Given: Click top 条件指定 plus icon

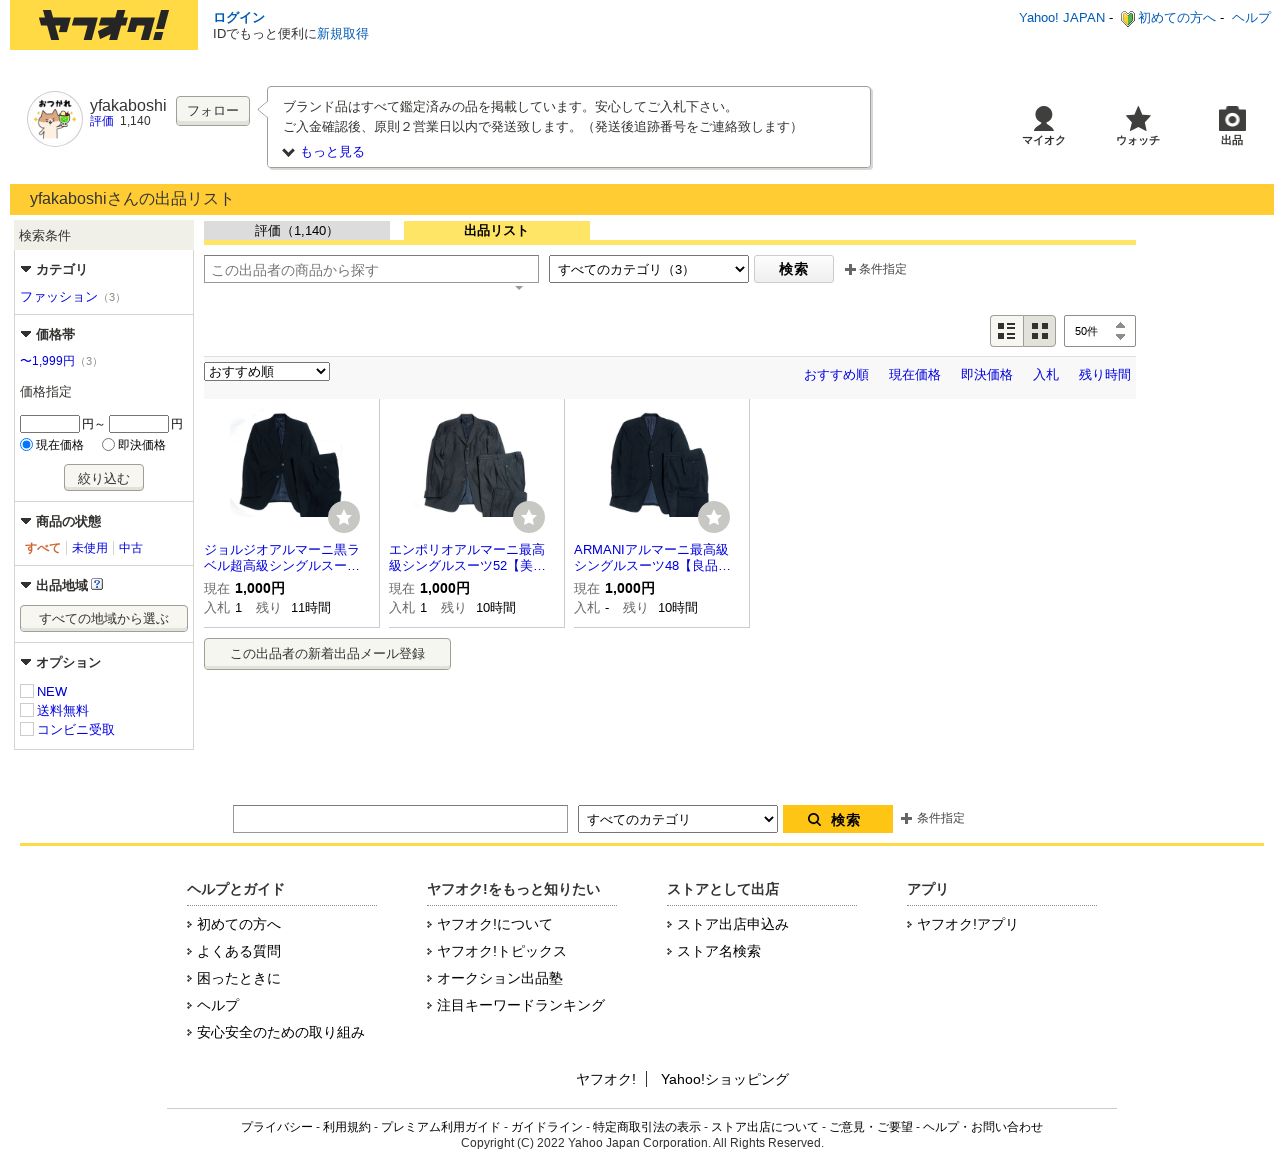Looking at the screenshot, I should [x=850, y=269].
